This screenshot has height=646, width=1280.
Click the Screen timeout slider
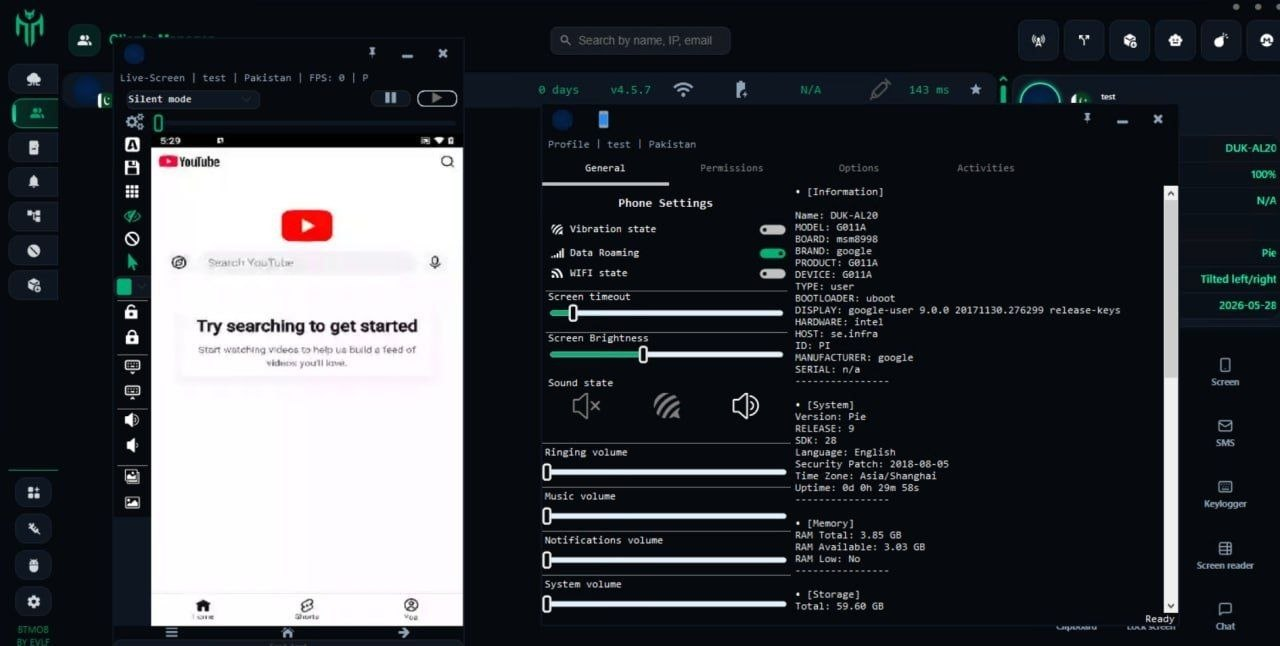coord(665,313)
